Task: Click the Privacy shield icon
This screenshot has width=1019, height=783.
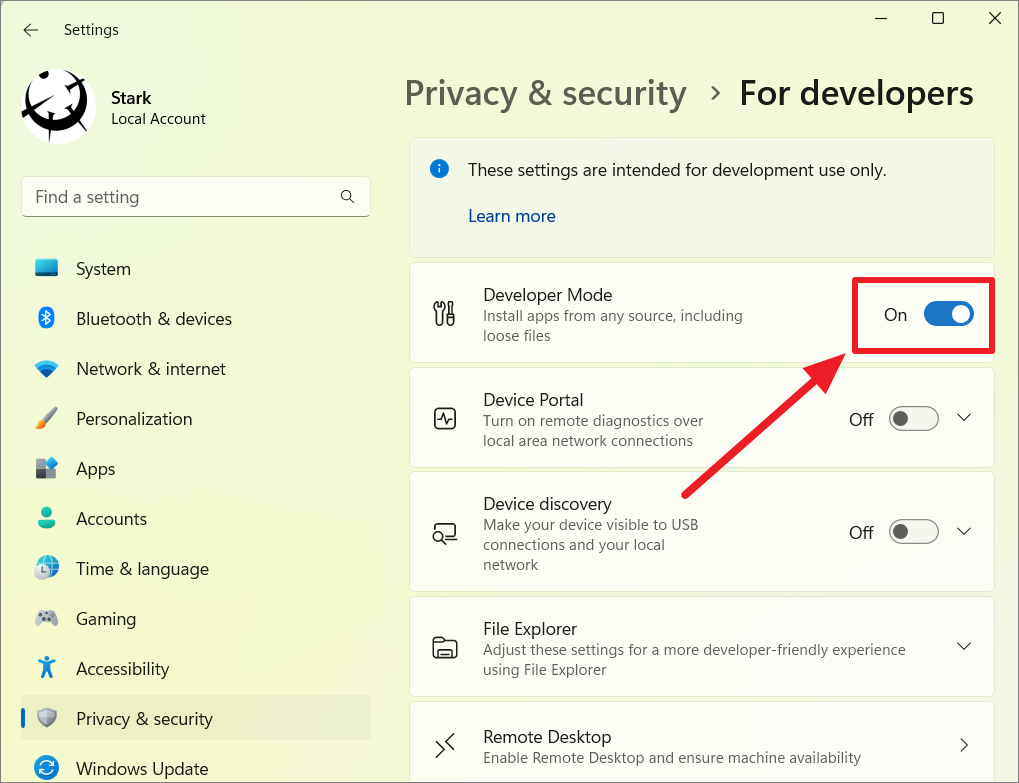Action: 46,717
